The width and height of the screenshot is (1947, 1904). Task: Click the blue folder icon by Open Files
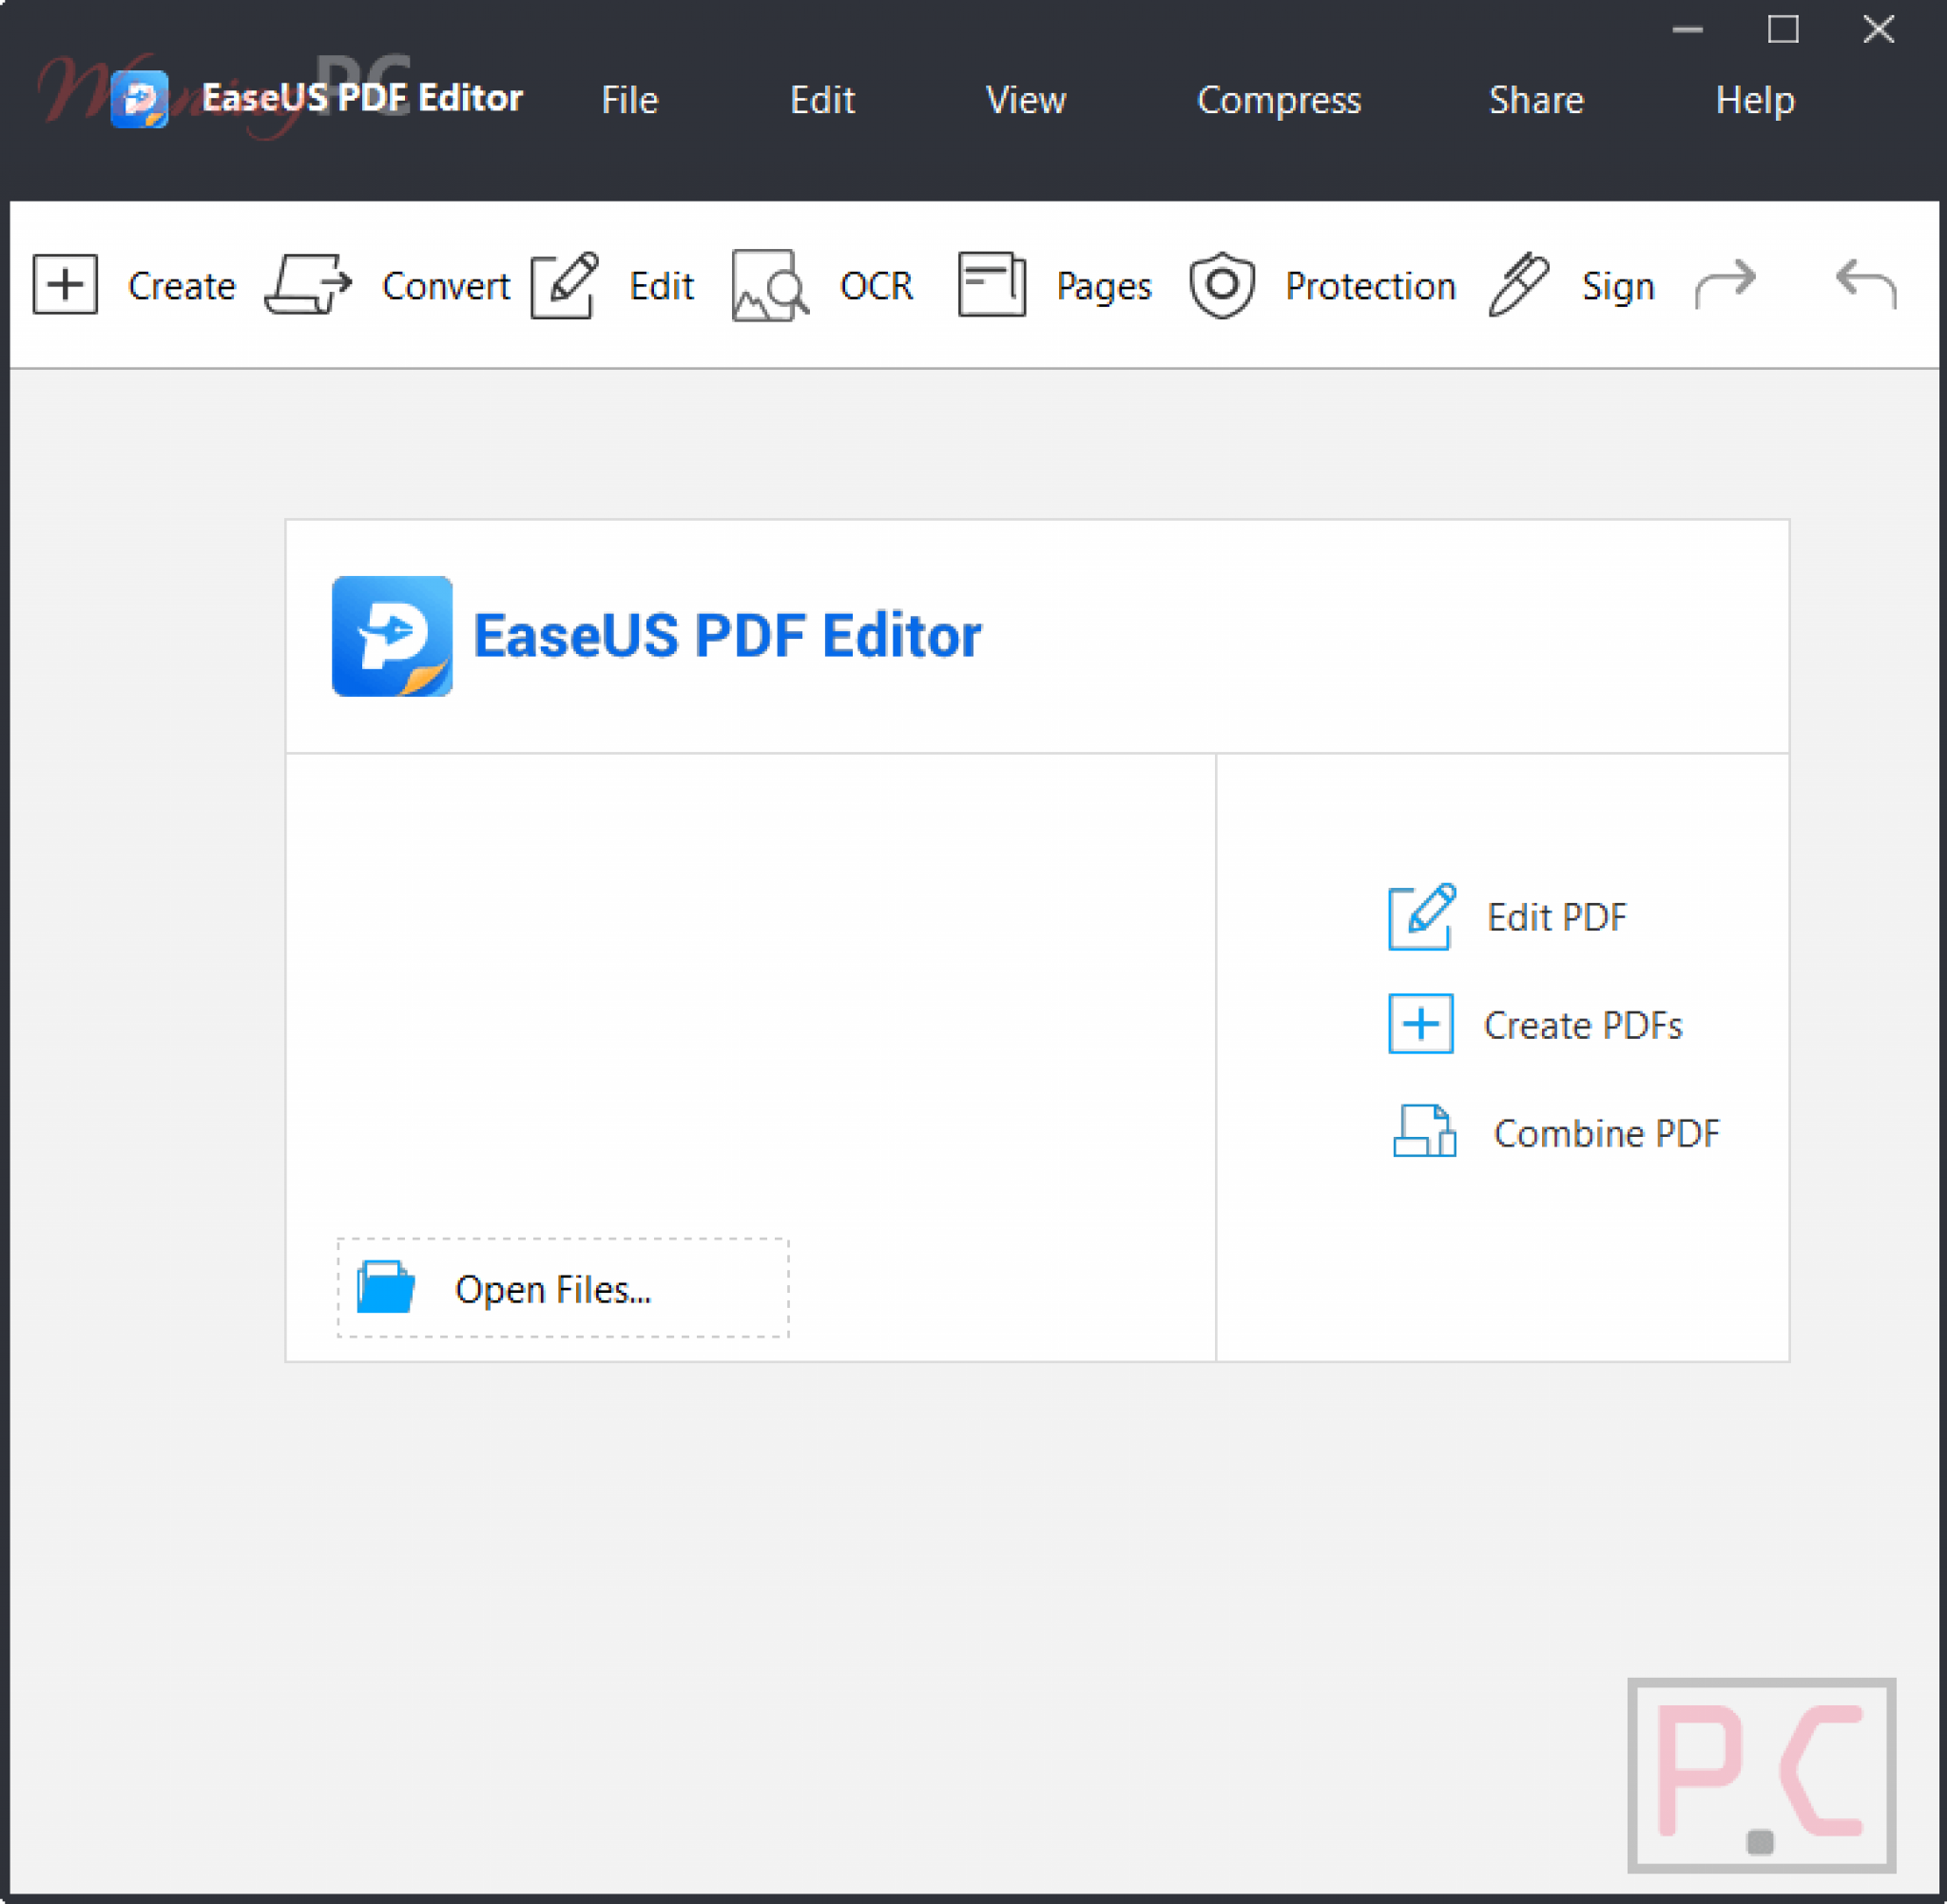[386, 1286]
